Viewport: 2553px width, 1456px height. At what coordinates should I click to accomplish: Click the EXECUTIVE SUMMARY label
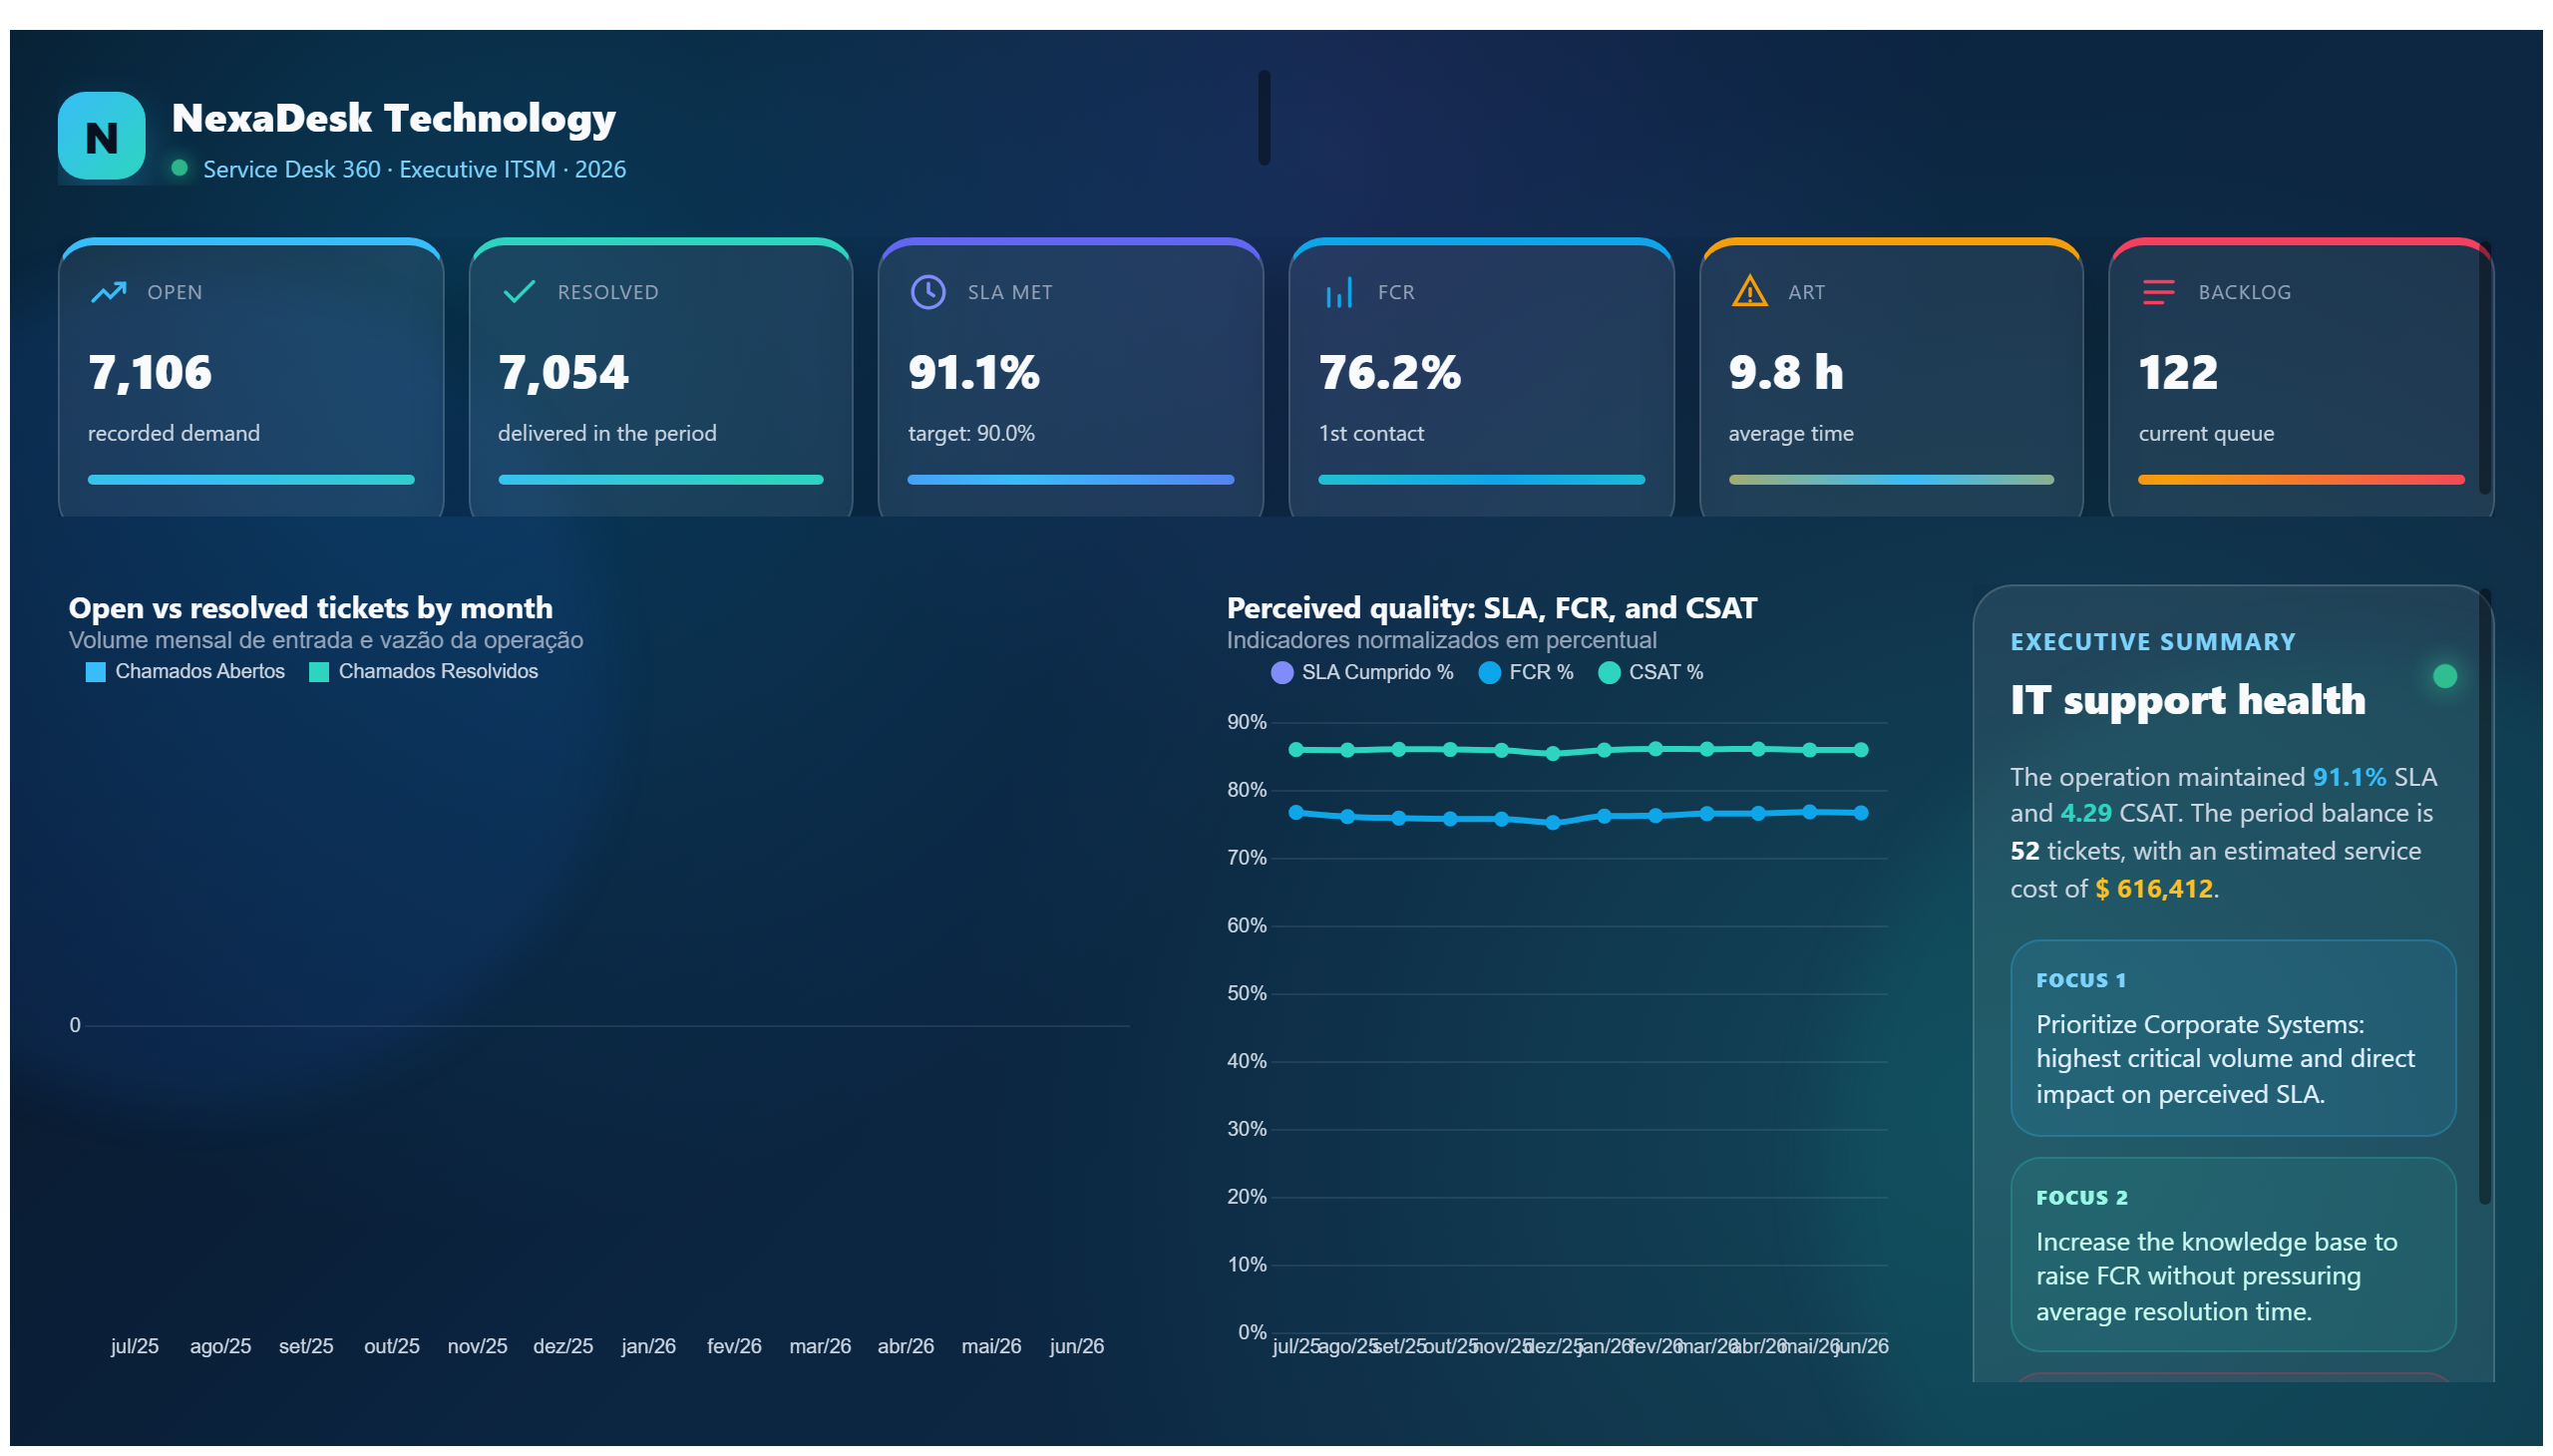point(2152,642)
